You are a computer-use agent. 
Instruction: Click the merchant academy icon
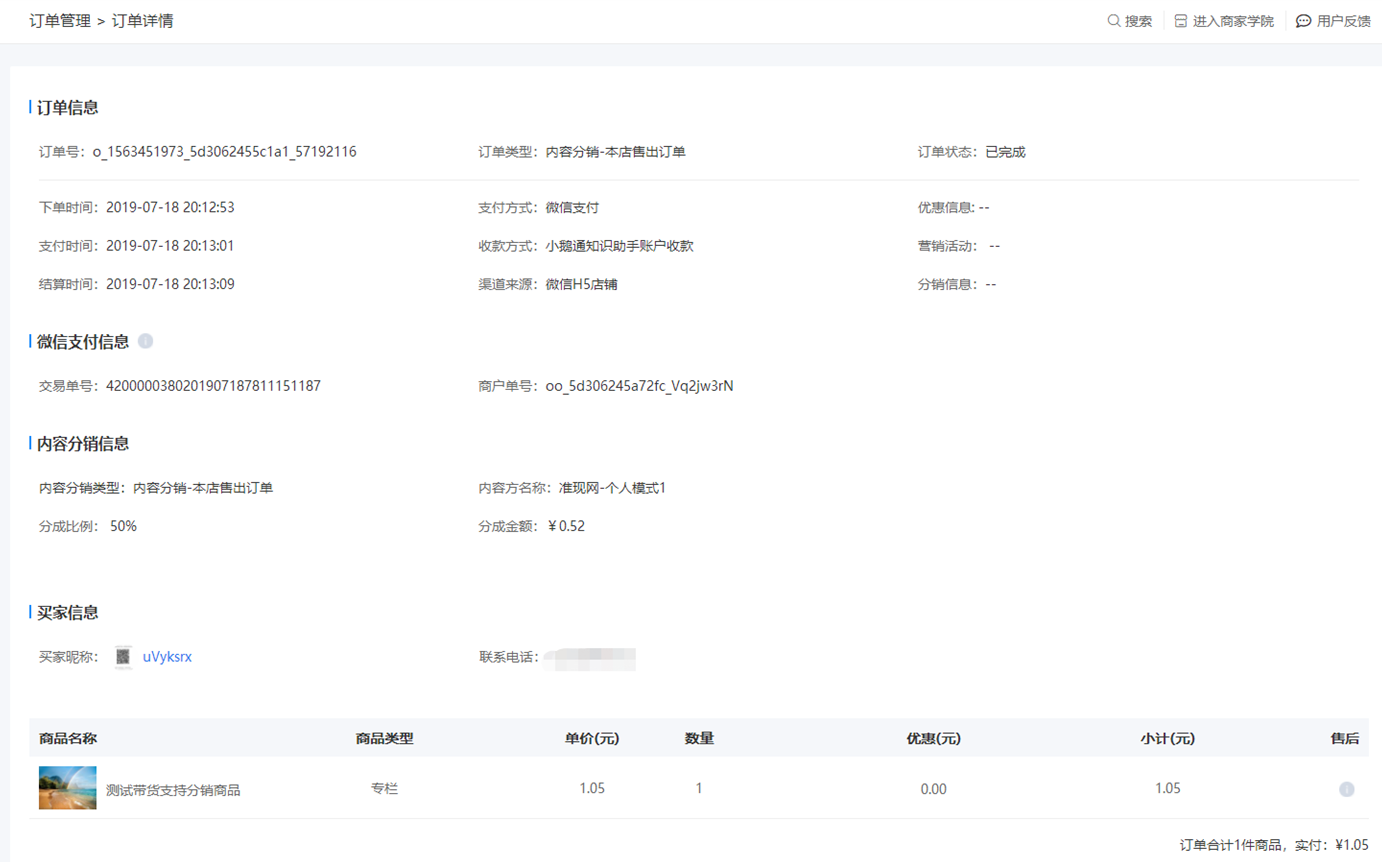click(1181, 21)
